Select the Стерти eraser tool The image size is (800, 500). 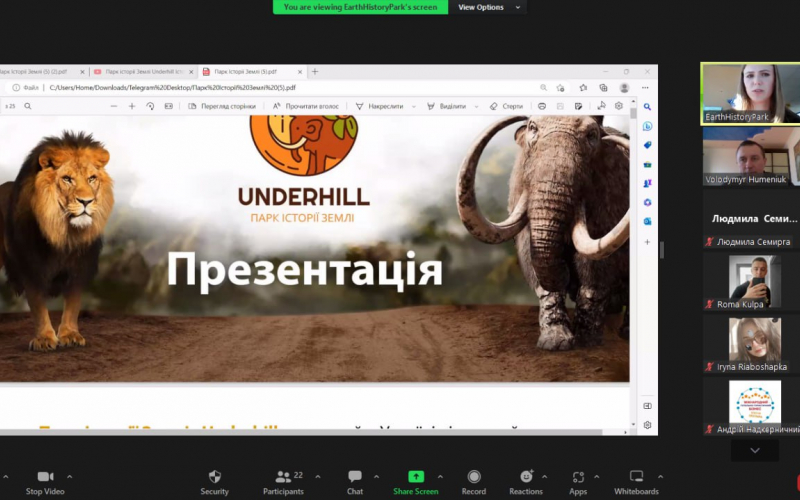[x=506, y=106]
